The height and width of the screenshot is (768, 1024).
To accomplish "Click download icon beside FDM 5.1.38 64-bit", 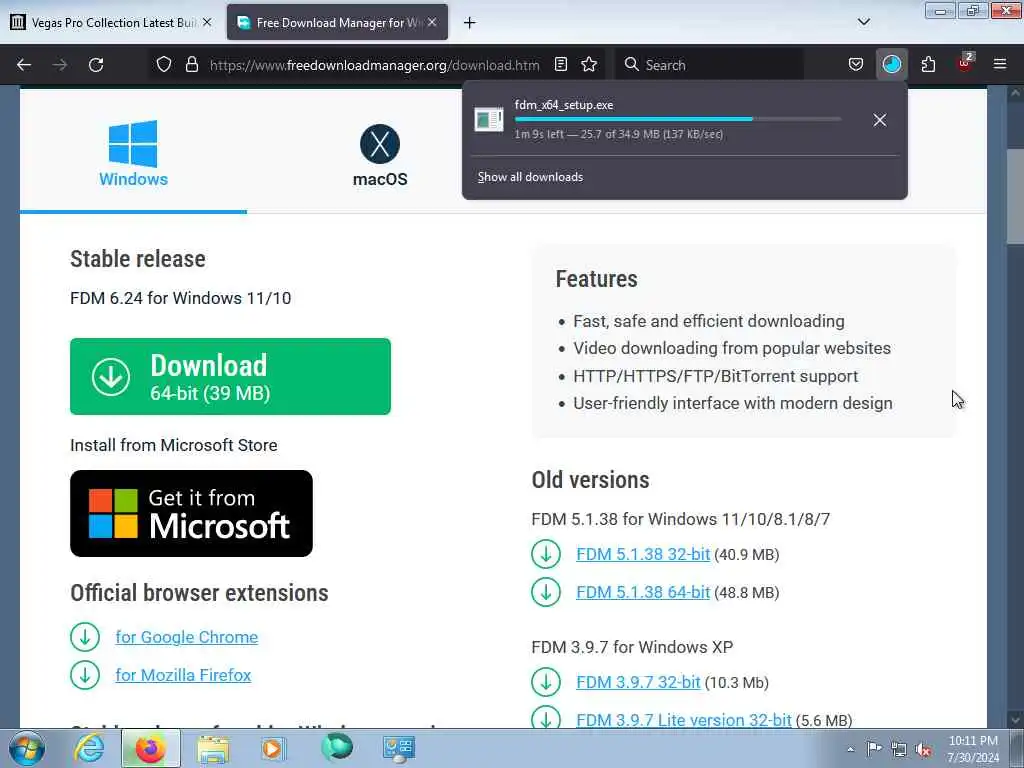I will coord(546,592).
